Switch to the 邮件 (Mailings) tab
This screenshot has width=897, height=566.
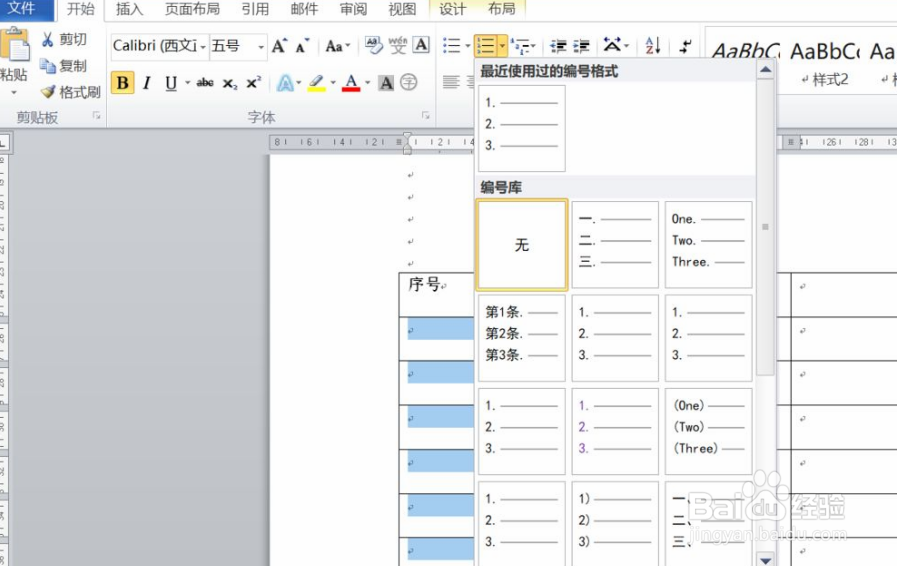point(304,9)
